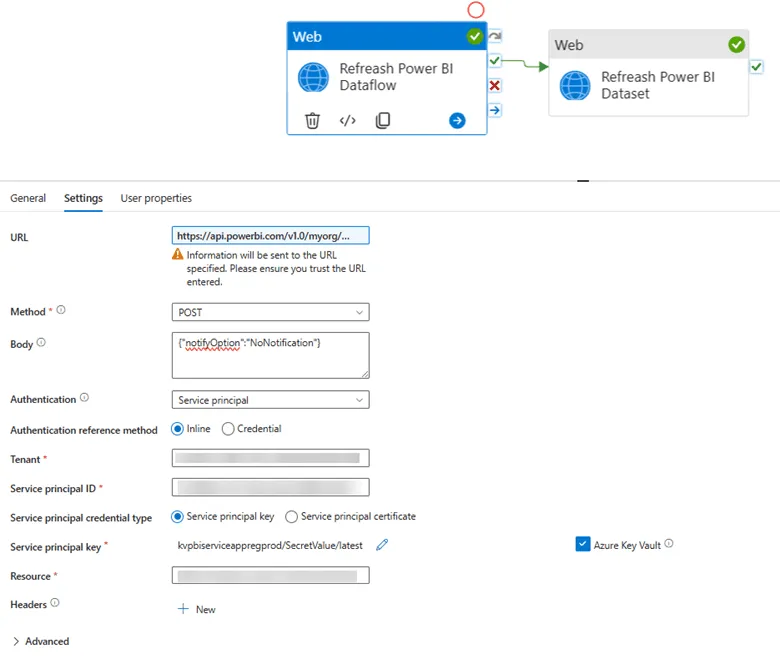This screenshot has height=659, width=780.
Task: Add a New header
Action: coord(197,609)
